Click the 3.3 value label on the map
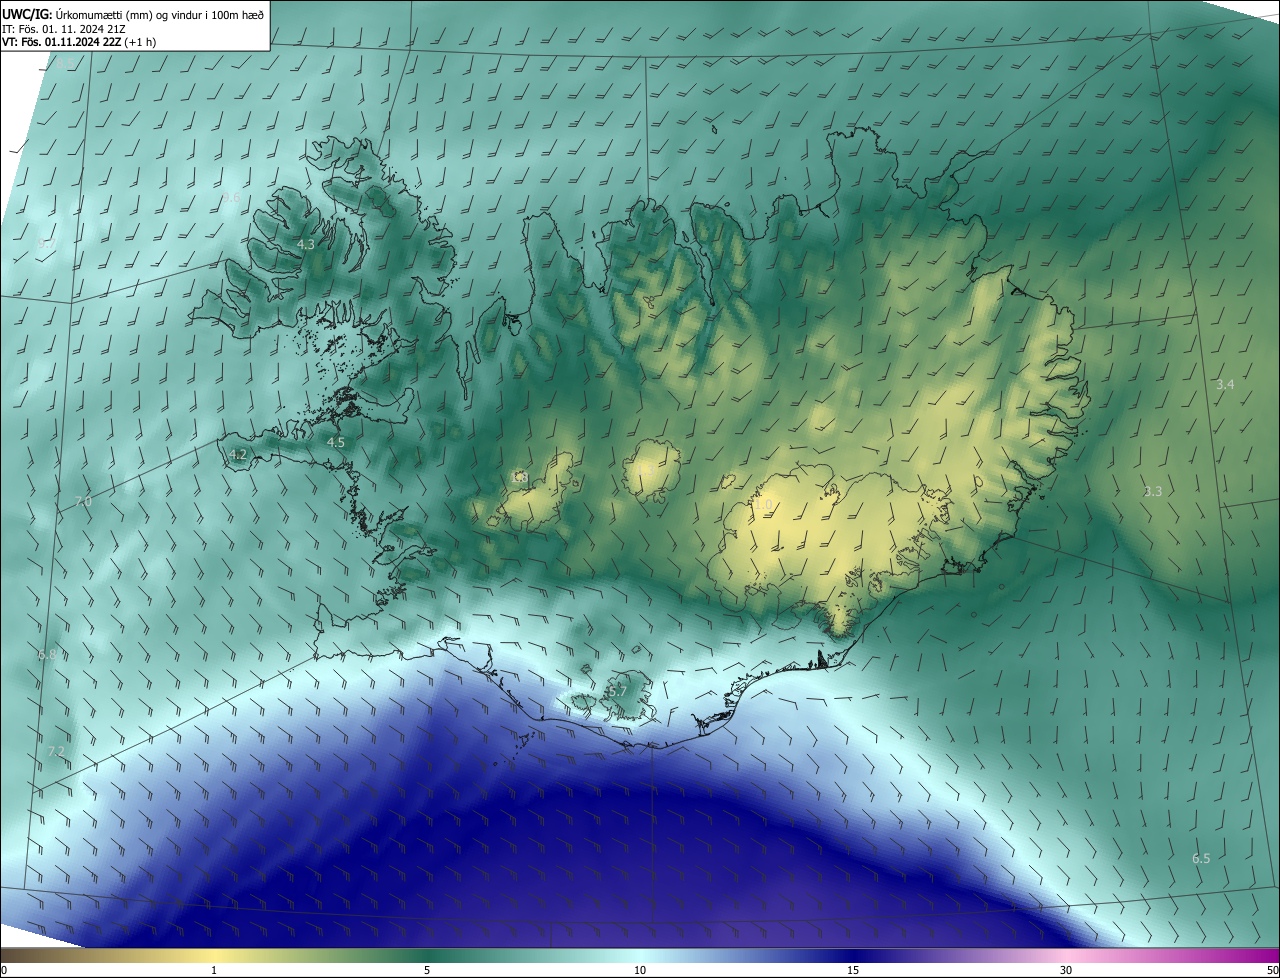Screen dimensions: 1280x978 click(x=1153, y=491)
